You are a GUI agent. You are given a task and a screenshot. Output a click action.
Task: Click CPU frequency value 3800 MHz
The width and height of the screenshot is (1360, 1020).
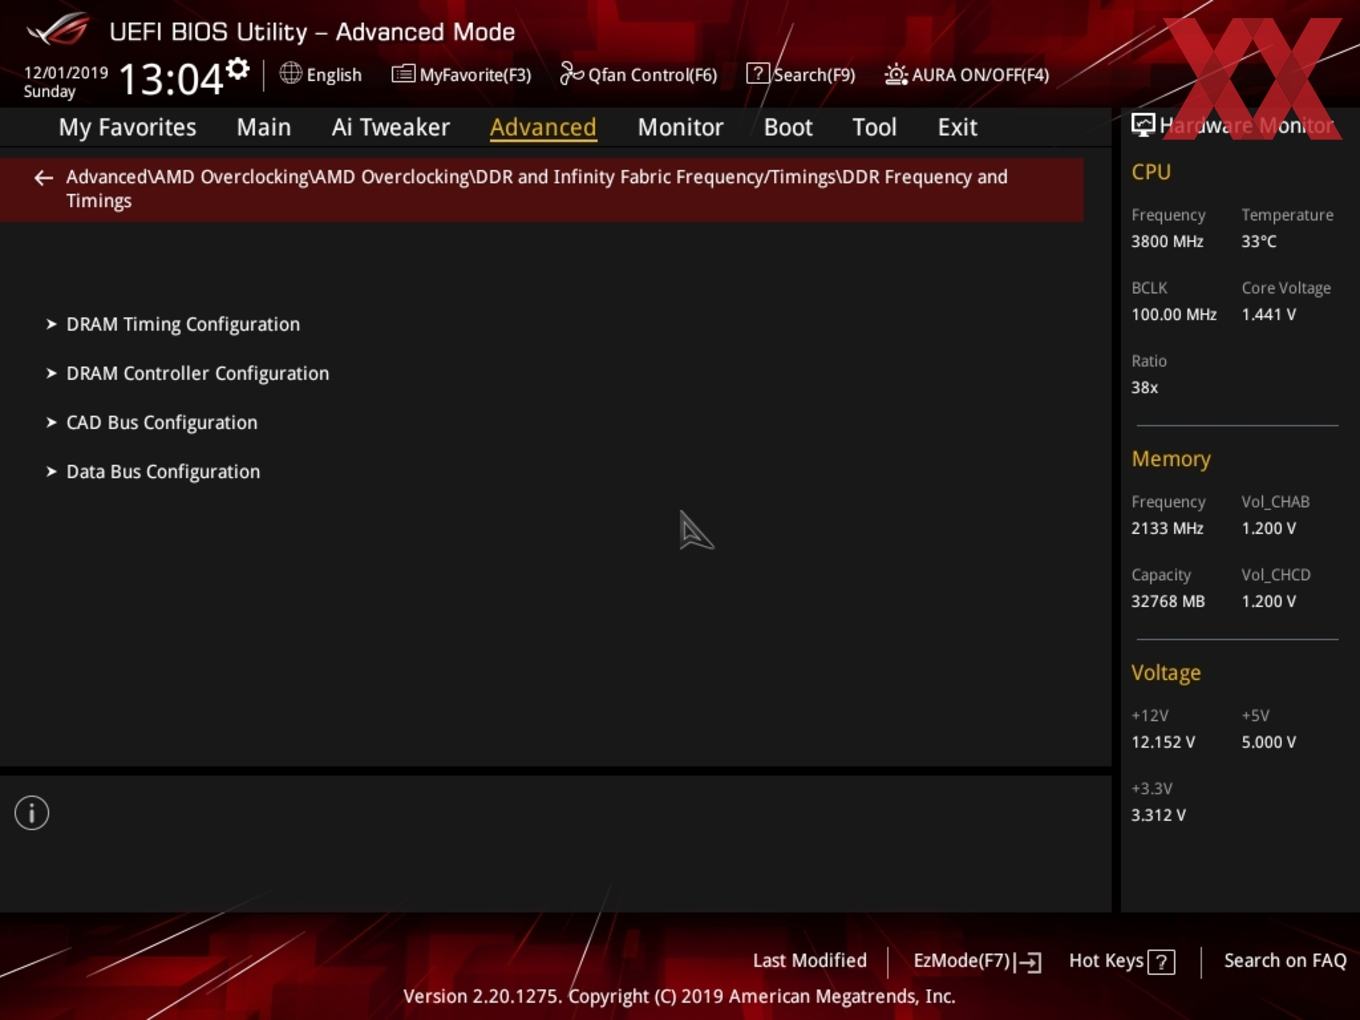[x=1167, y=241]
